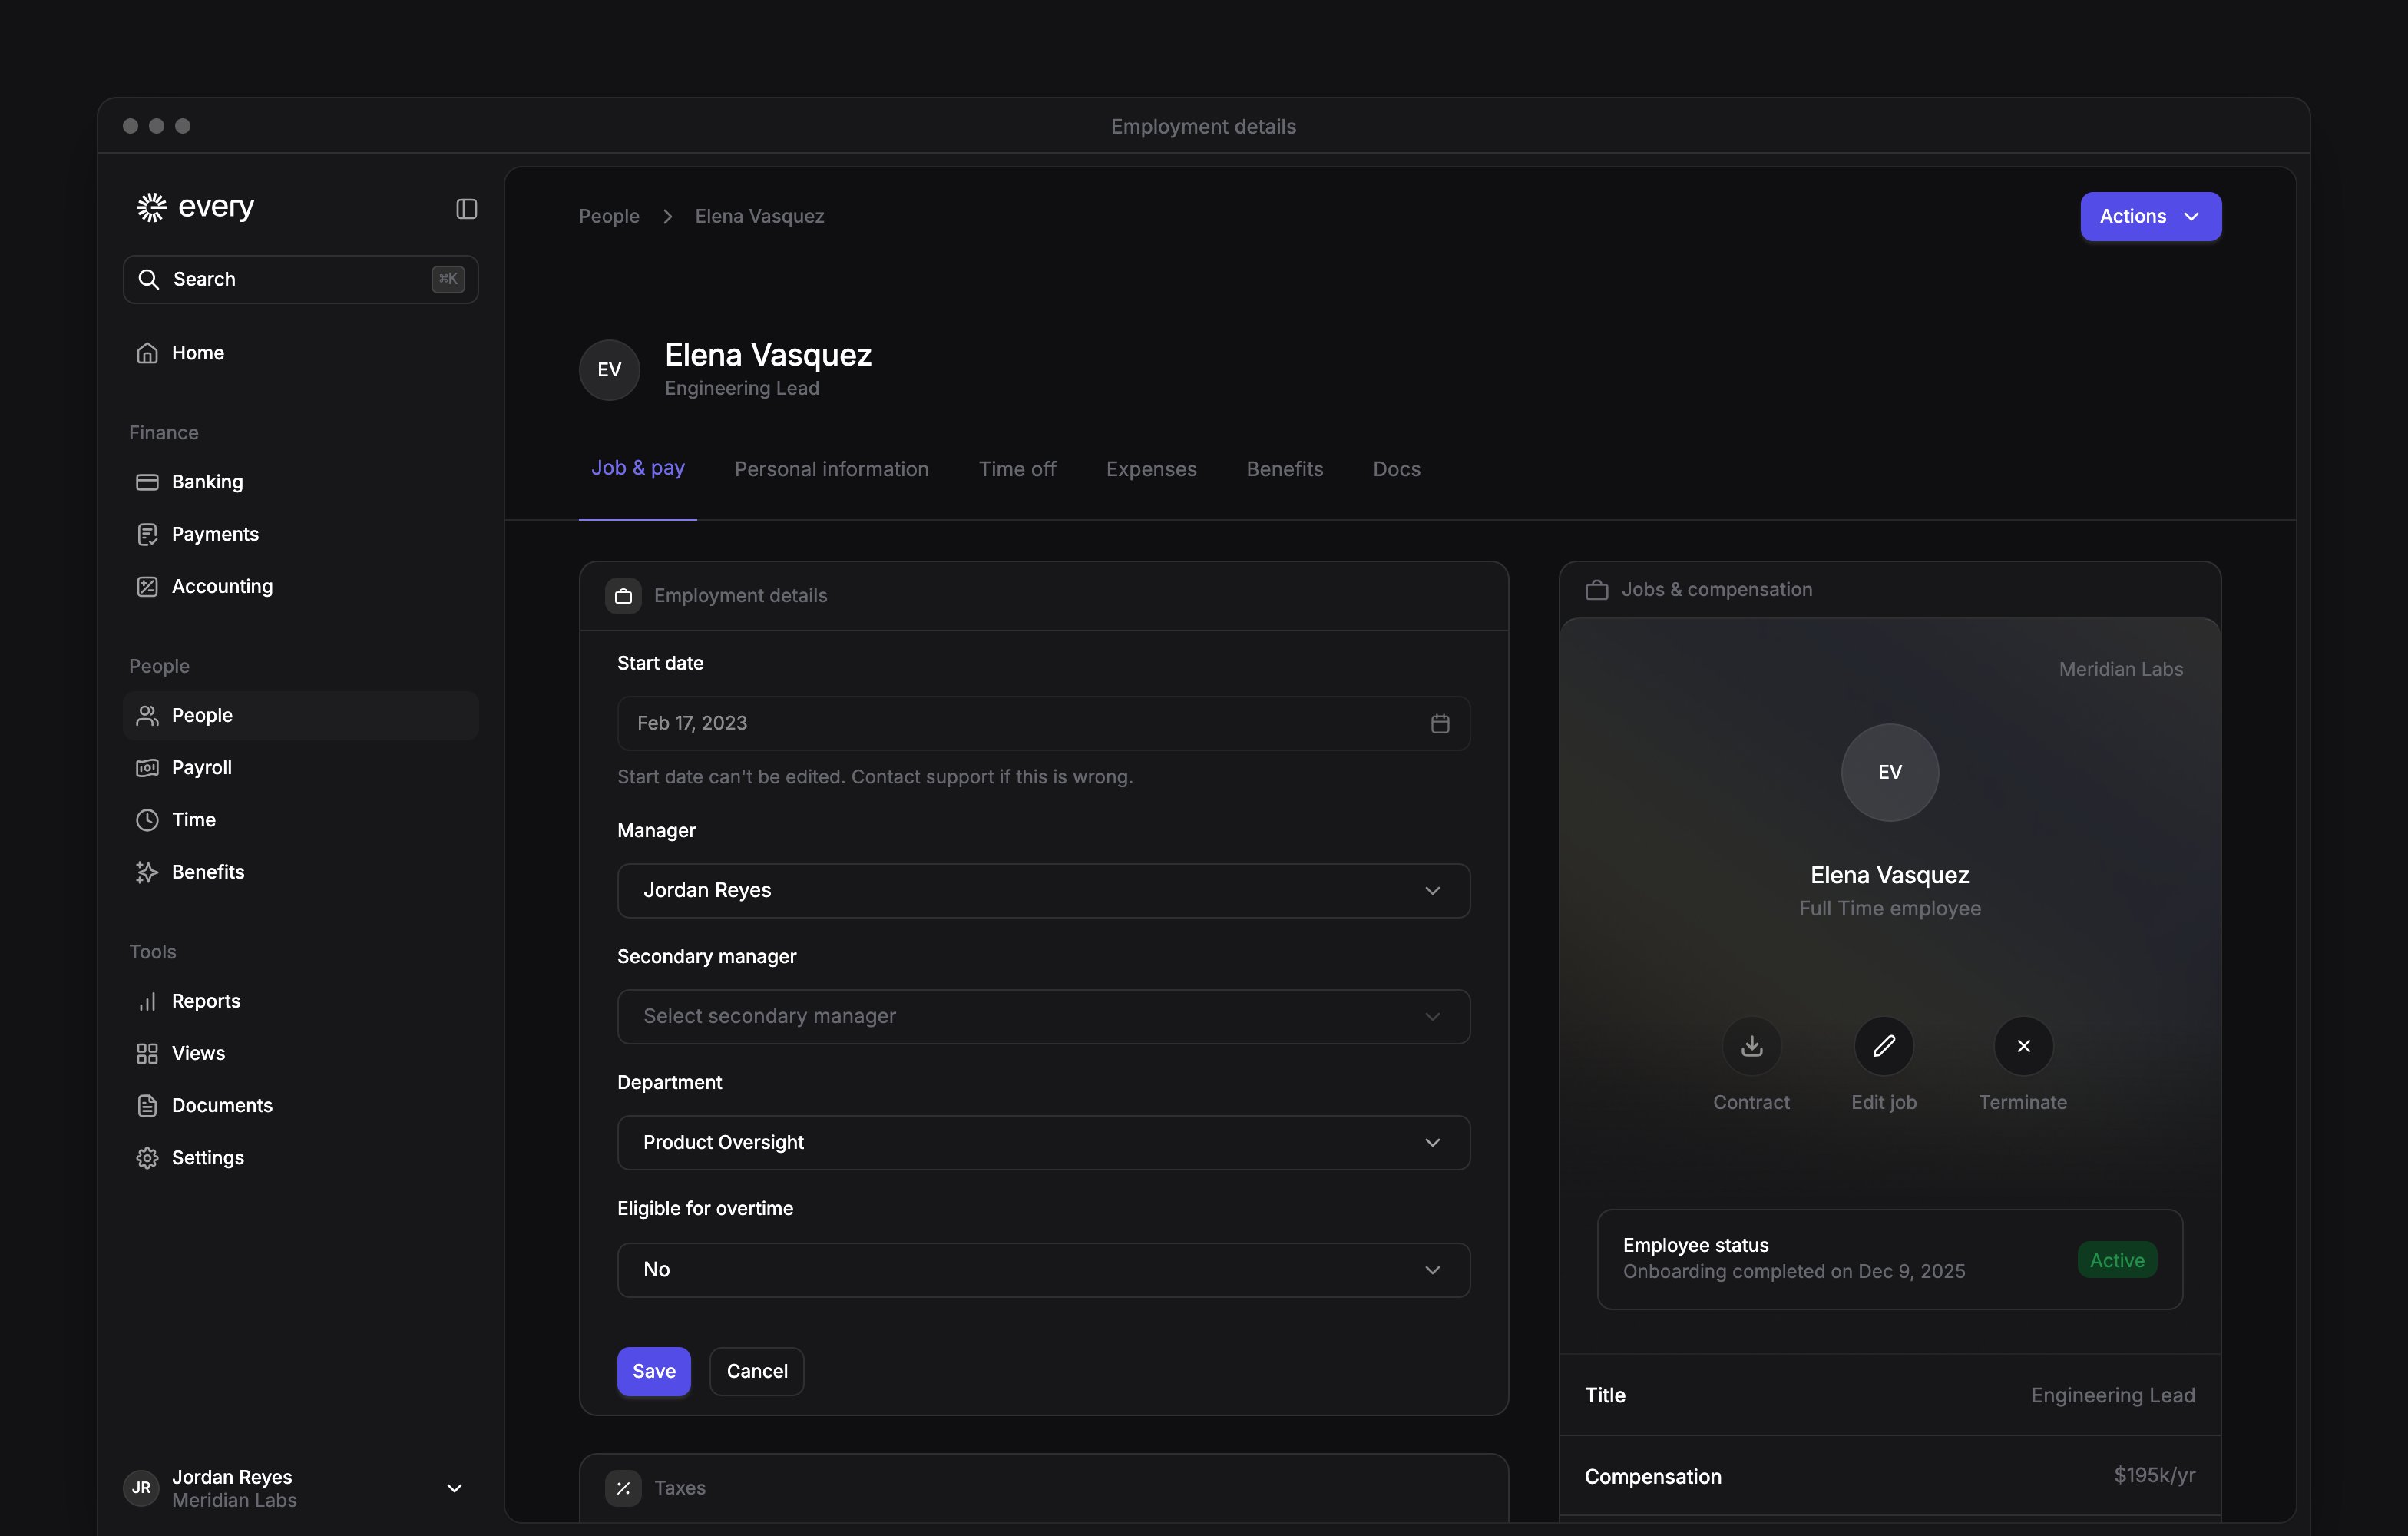Switch to the Time off tab
This screenshot has height=1536, width=2408.
tap(1017, 469)
